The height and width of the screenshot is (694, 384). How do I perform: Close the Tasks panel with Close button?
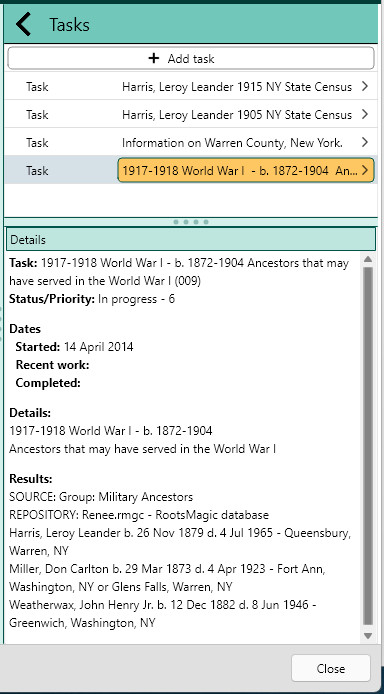tap(330, 668)
